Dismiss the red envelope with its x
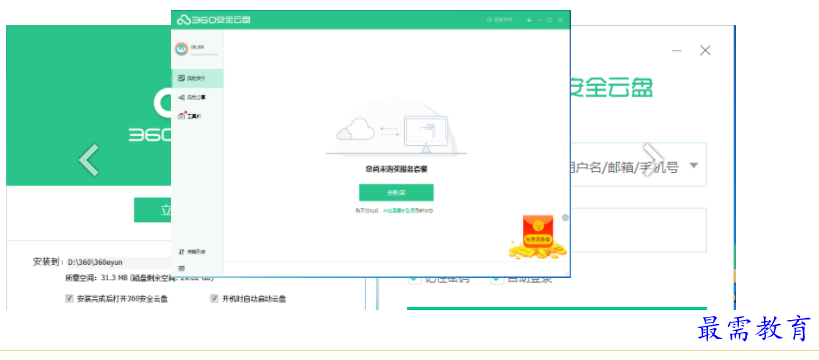 (x=565, y=217)
